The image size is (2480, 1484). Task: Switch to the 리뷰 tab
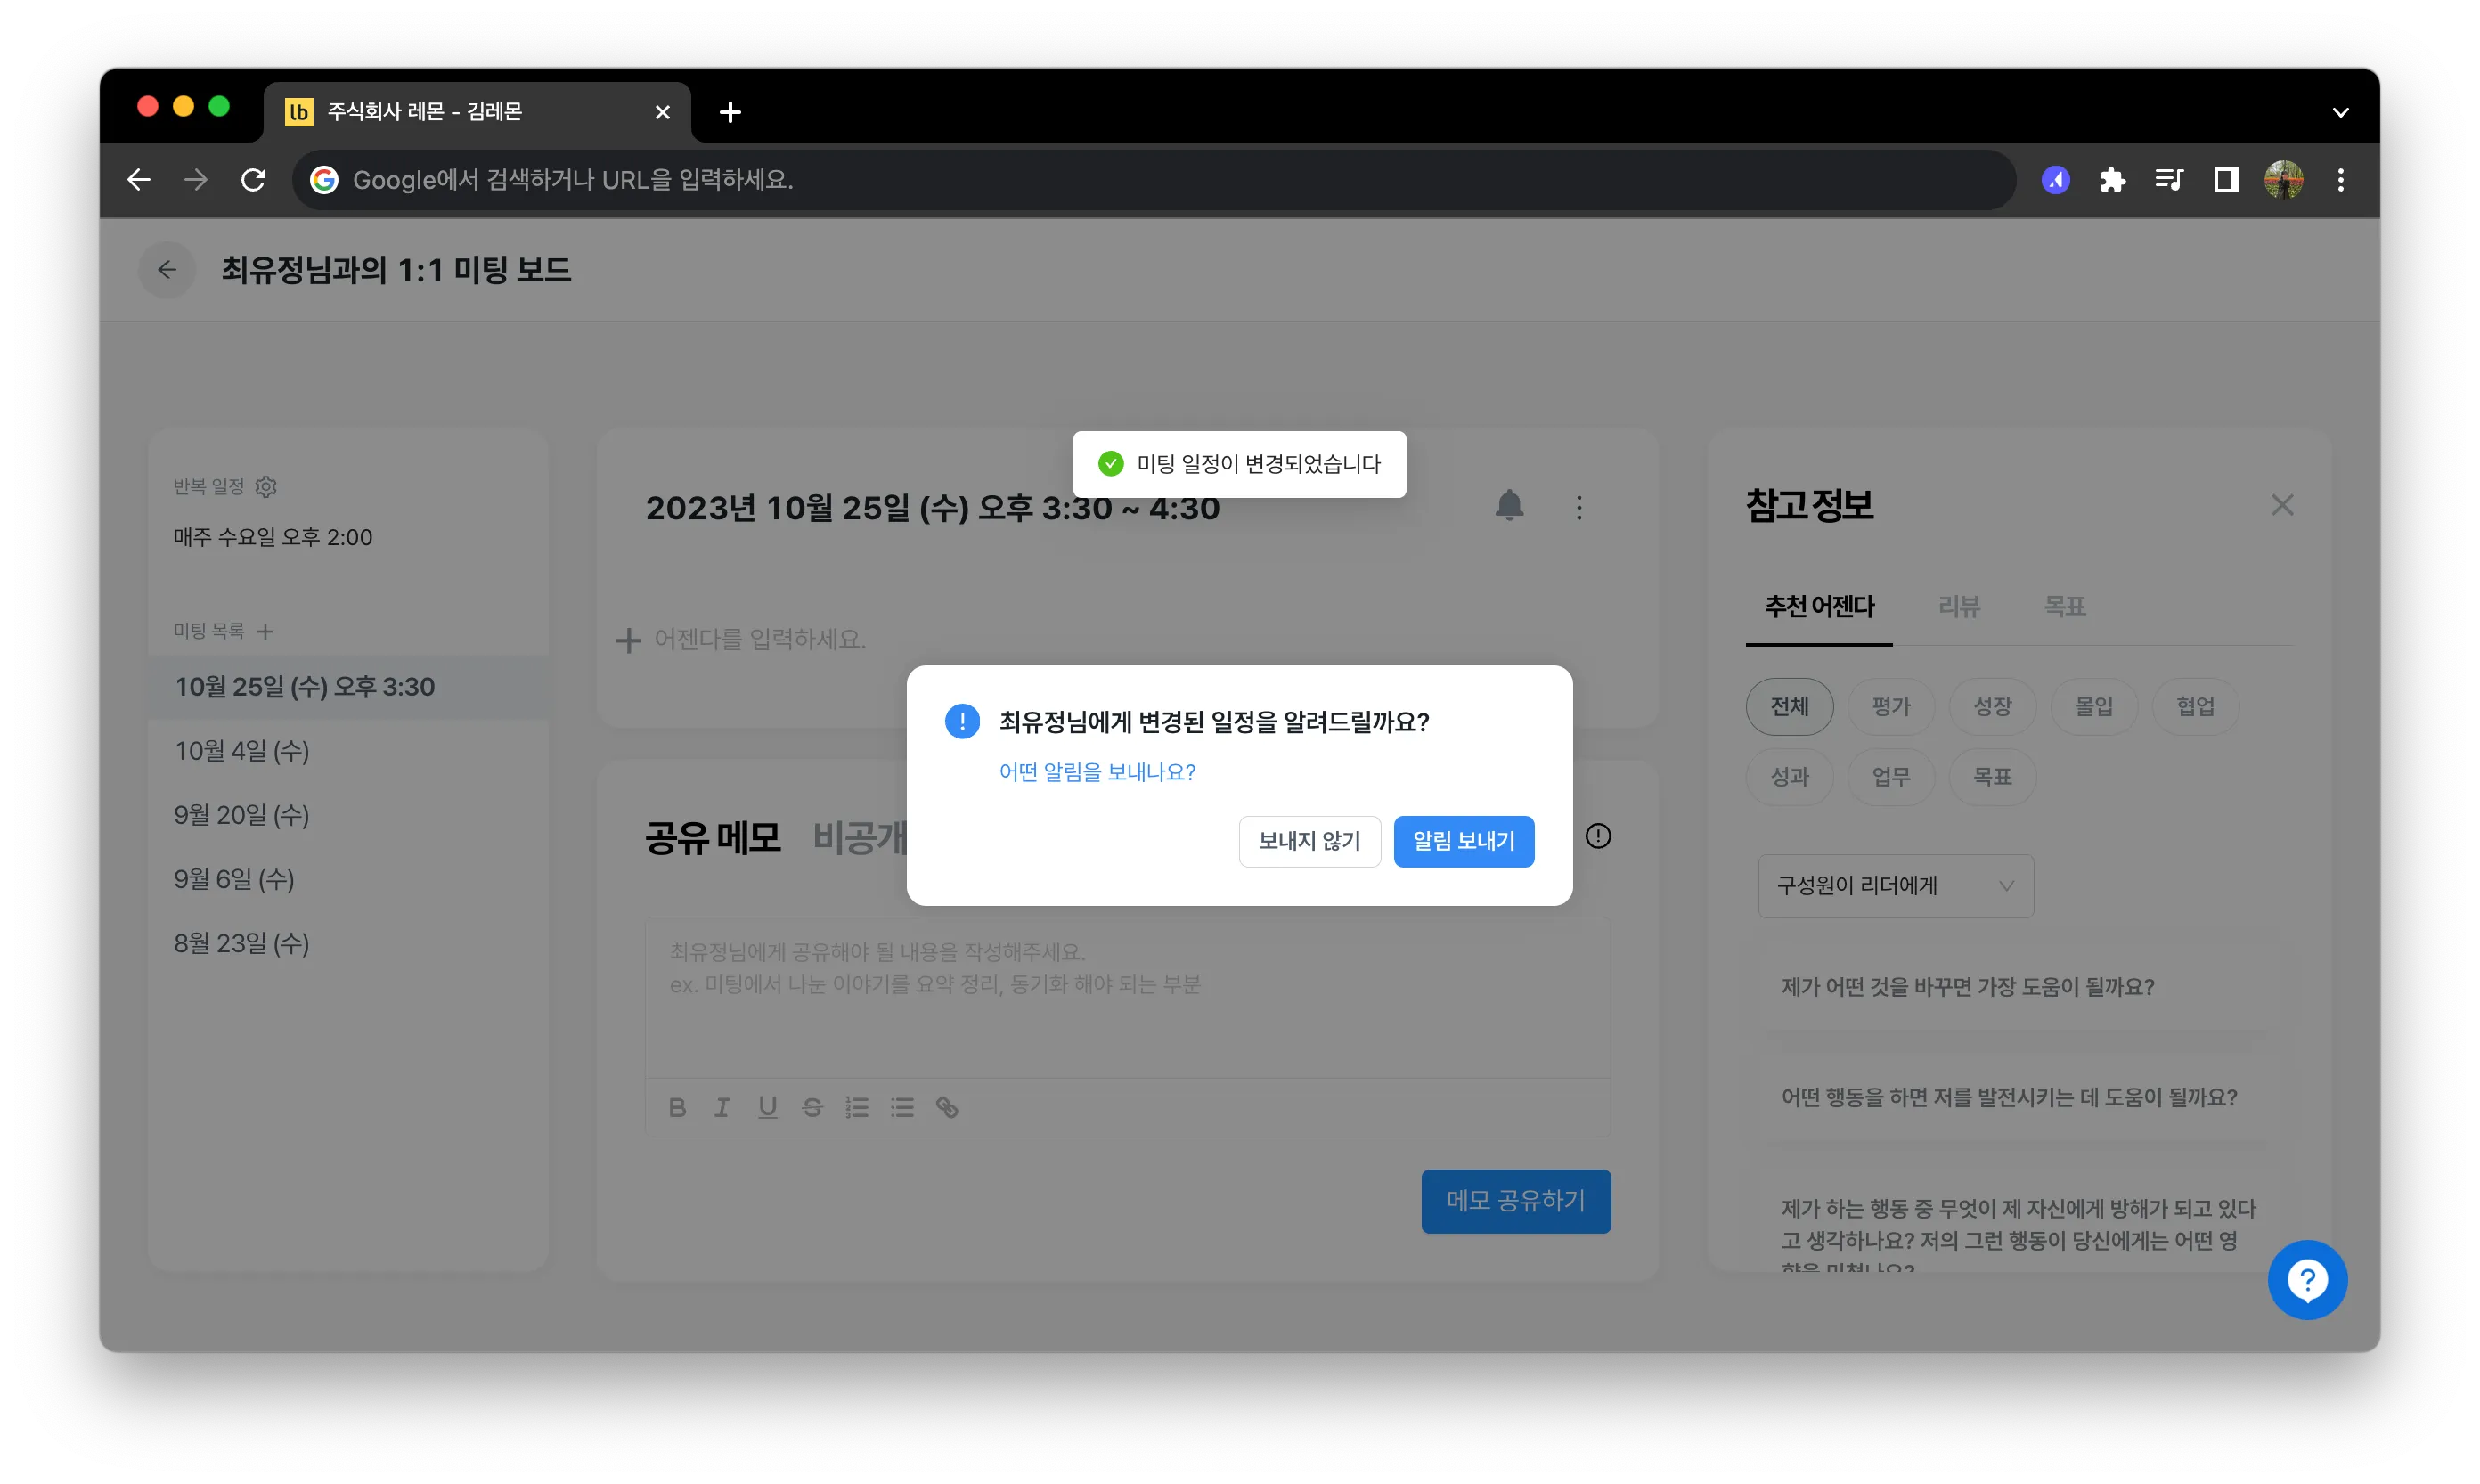click(1958, 607)
